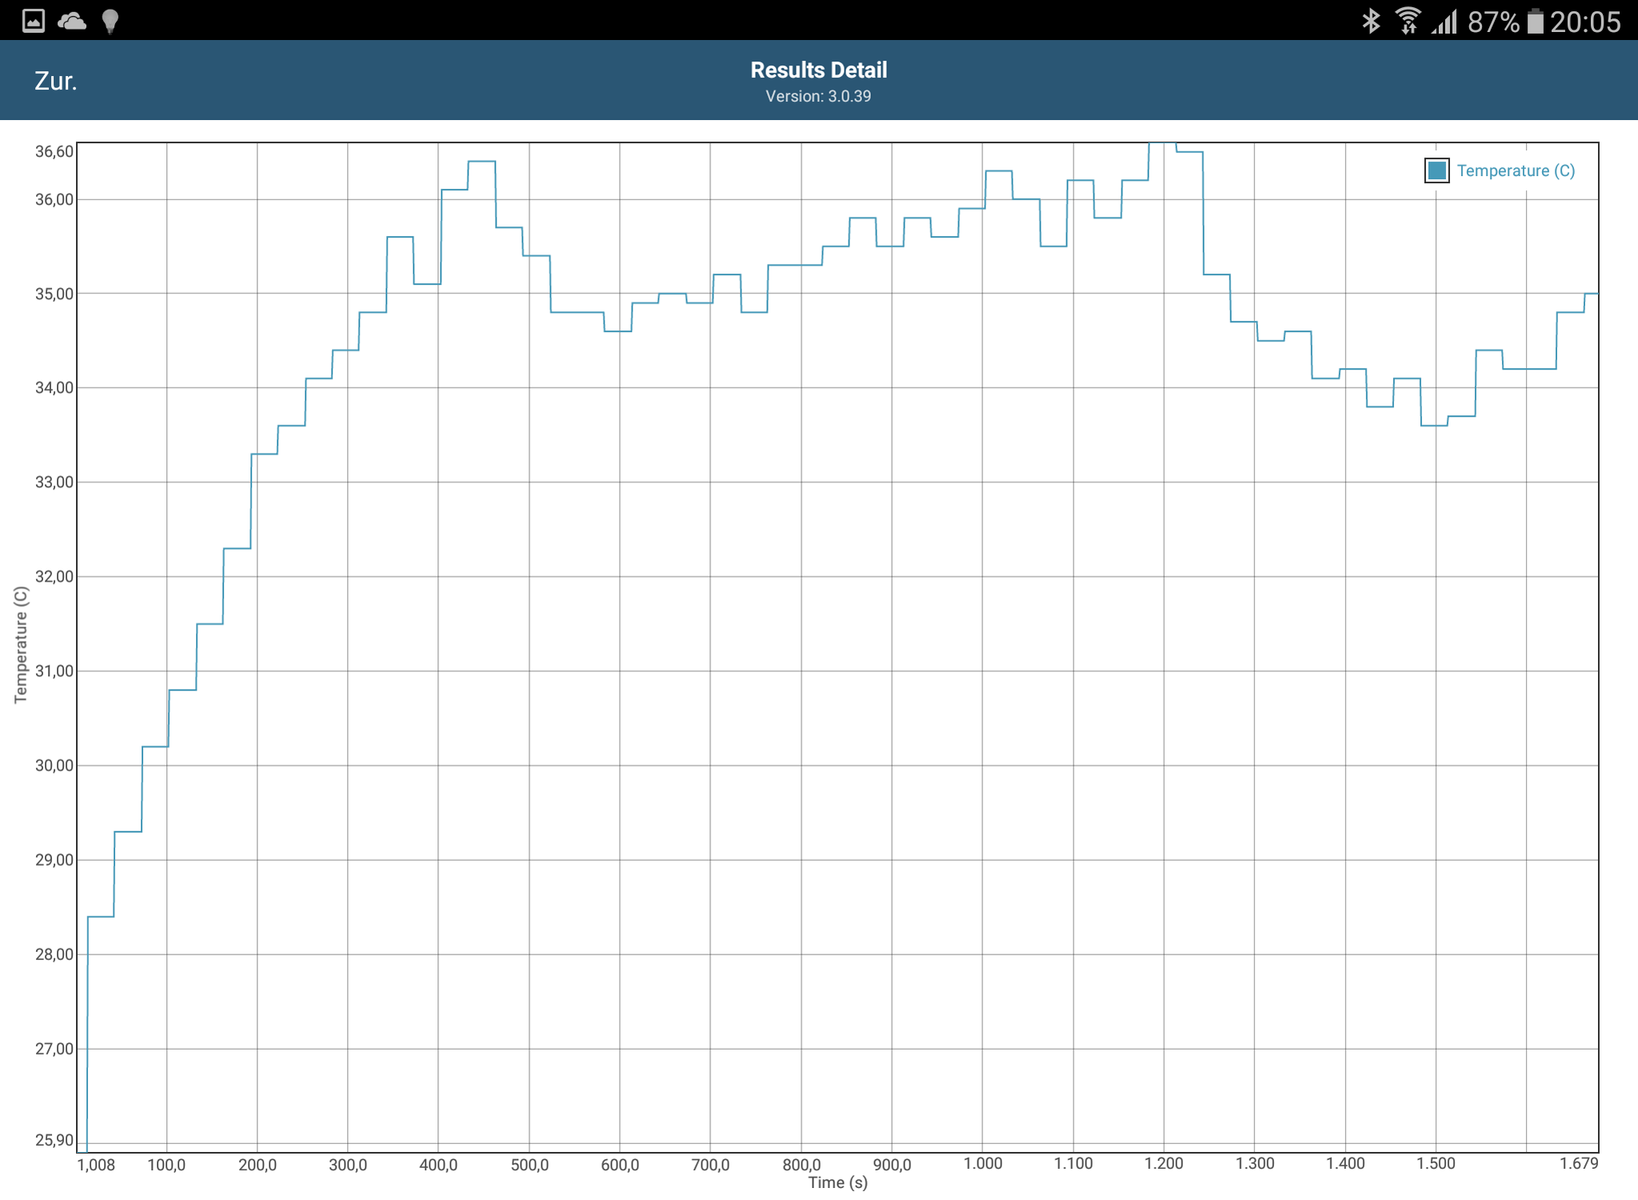Click the Temperature (C) legend label
The width and height of the screenshot is (1638, 1200).
(x=1516, y=171)
